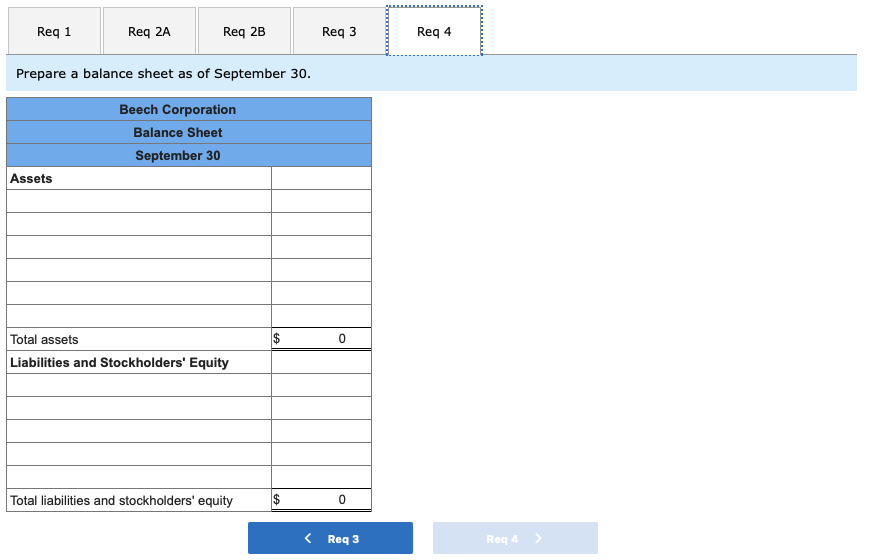This screenshot has width=884, height=560.
Task: Click the 'Assets' section heading
Action: (x=31, y=178)
